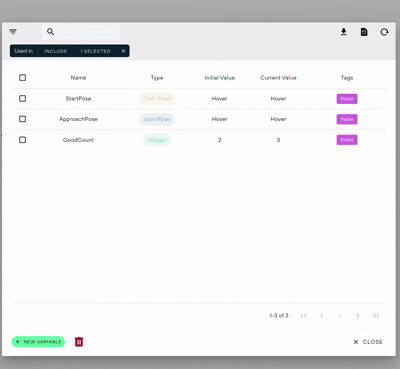Sort by Current Value column header
Image resolution: width=400 pixels, height=369 pixels.
[278, 78]
